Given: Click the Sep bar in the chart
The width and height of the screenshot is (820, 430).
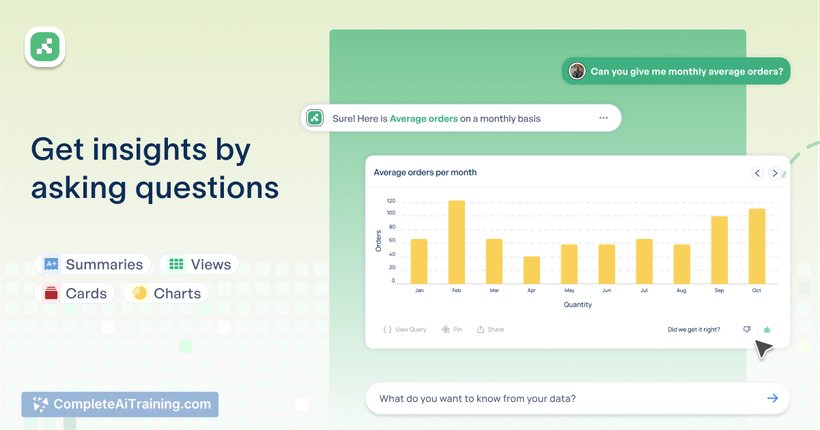Looking at the screenshot, I should click(719, 250).
